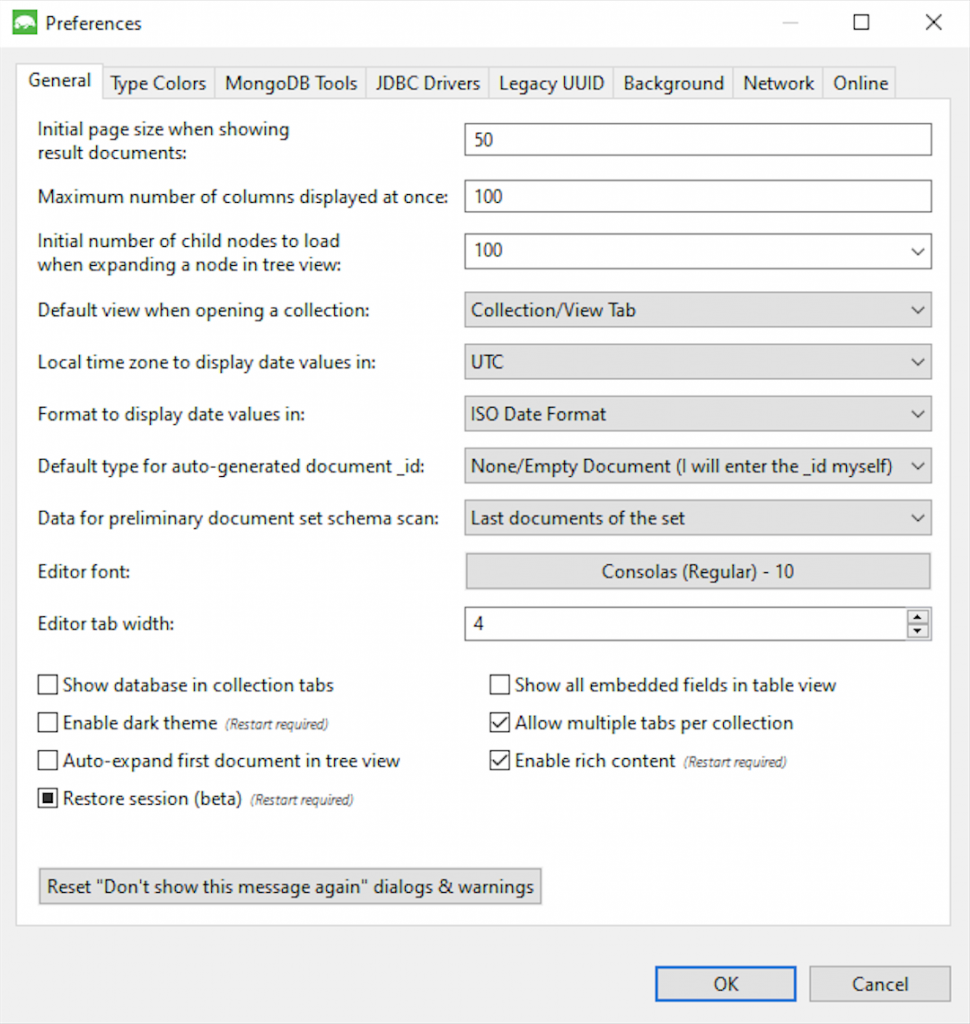Viewport: 970px width, 1024px height.
Task: Maximize the Preferences window
Action: 862,23
